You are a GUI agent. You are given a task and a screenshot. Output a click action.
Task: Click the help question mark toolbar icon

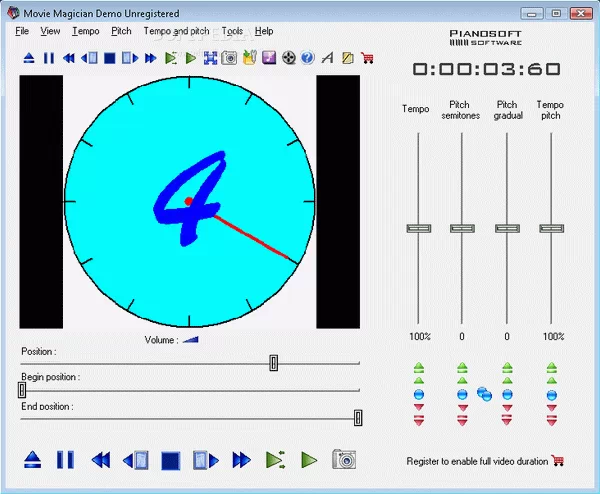click(x=308, y=58)
